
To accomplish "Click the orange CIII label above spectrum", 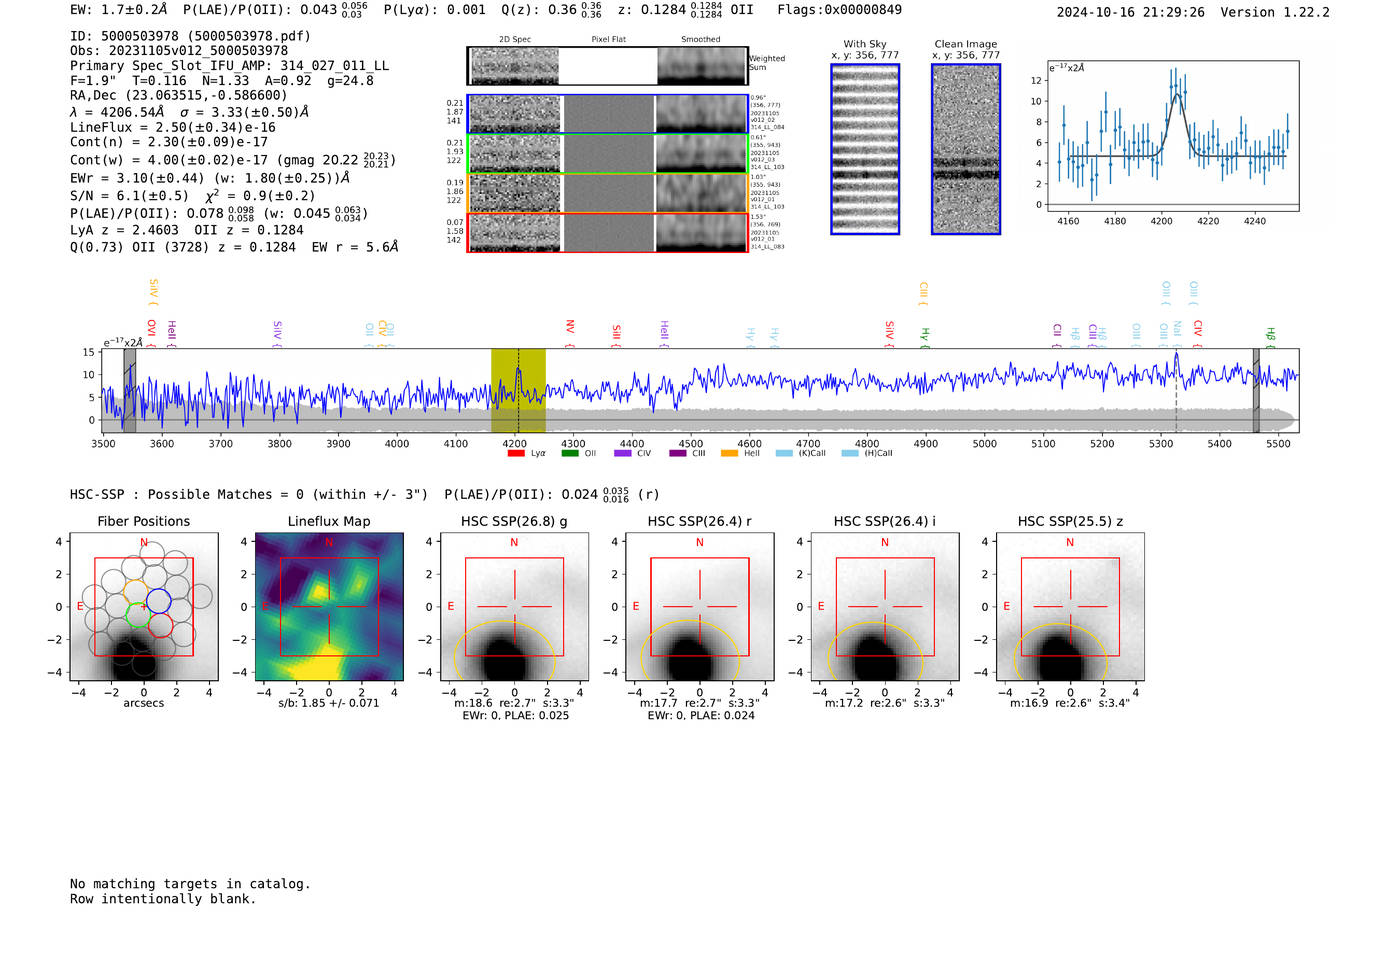I will [923, 293].
